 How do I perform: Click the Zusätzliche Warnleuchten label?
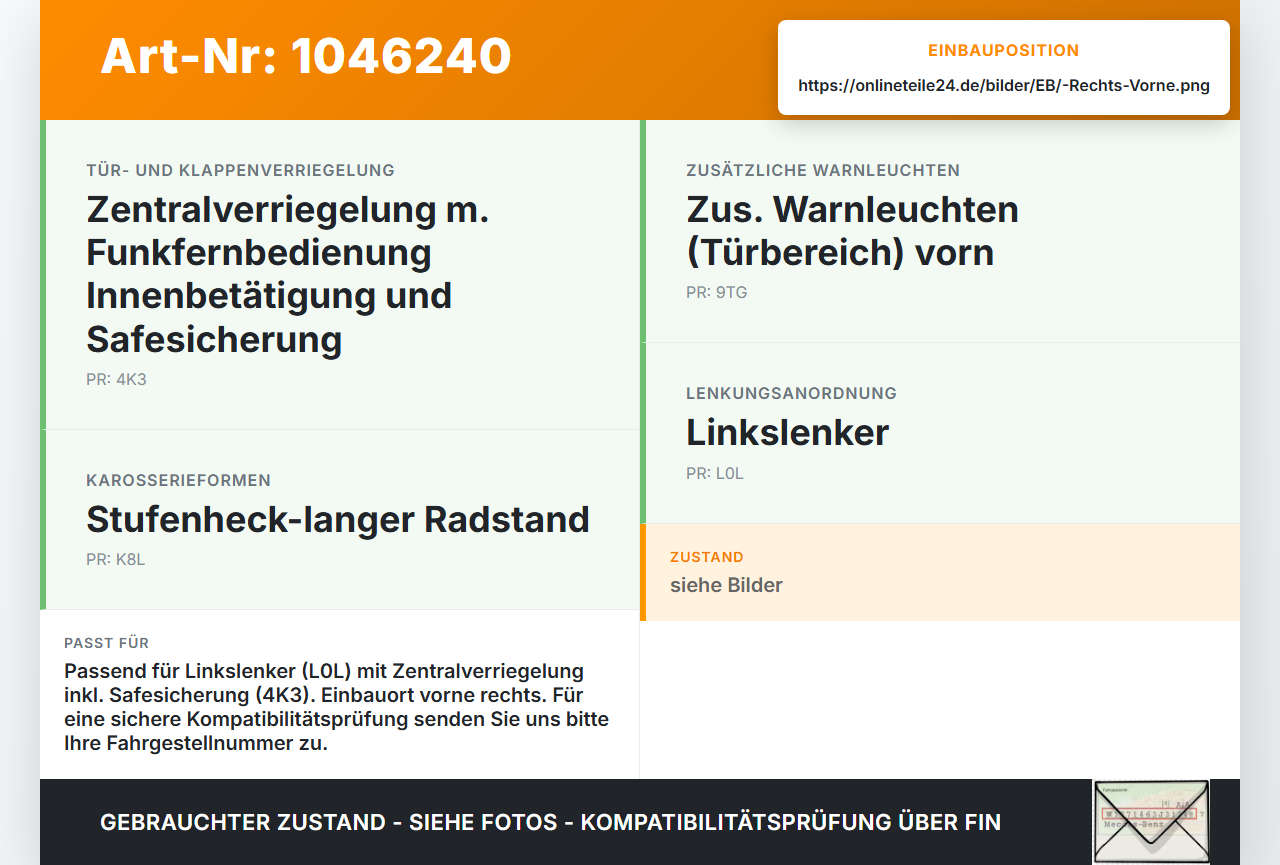(x=823, y=170)
